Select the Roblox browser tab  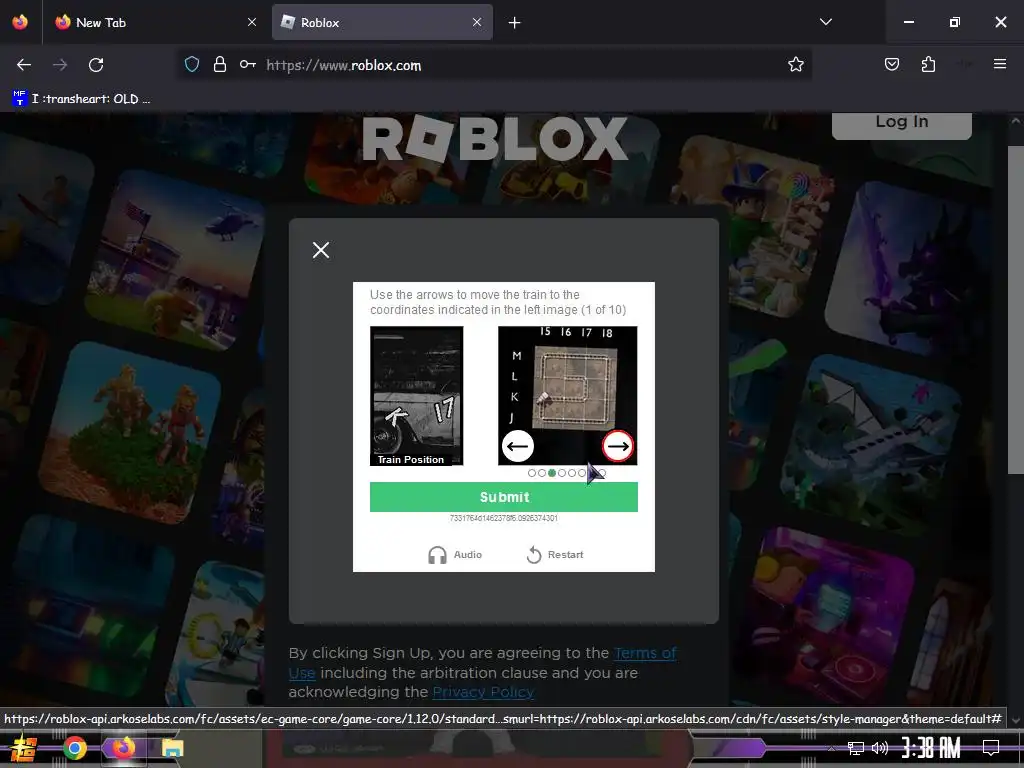point(382,22)
